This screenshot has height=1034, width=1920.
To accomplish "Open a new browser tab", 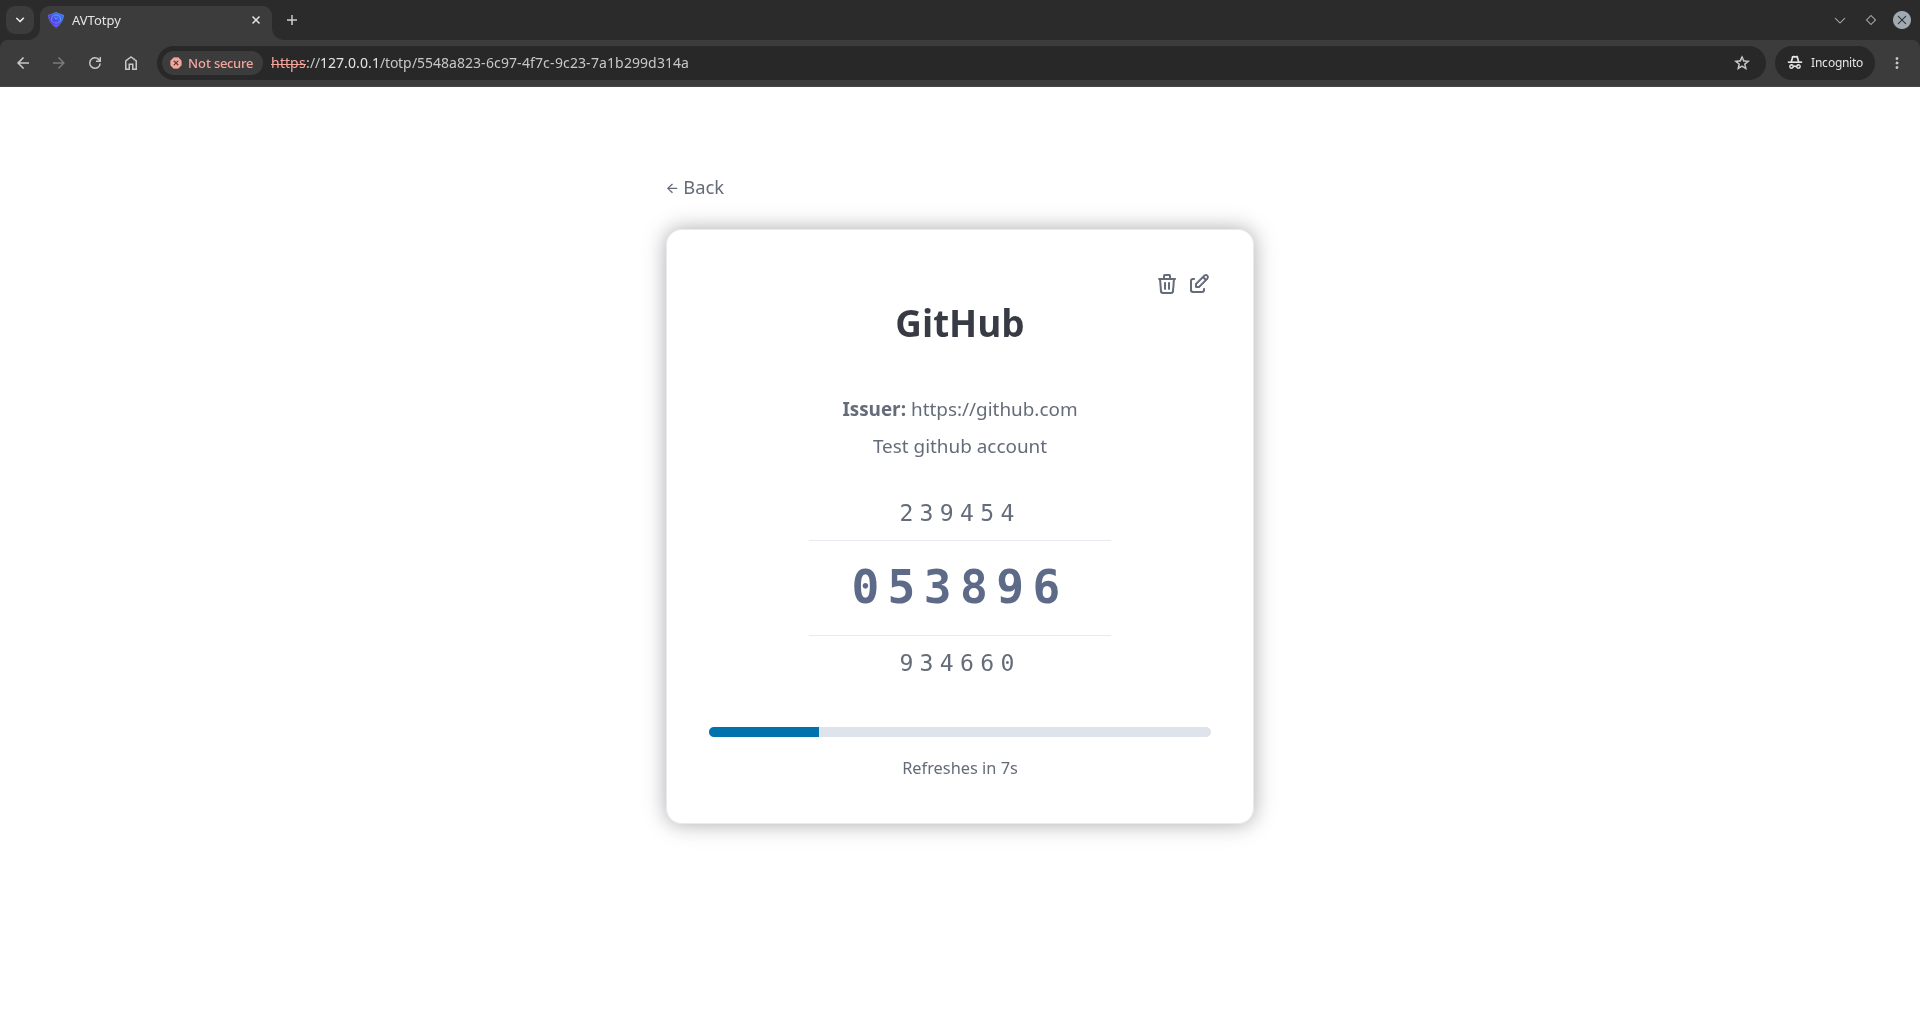I will 292,20.
